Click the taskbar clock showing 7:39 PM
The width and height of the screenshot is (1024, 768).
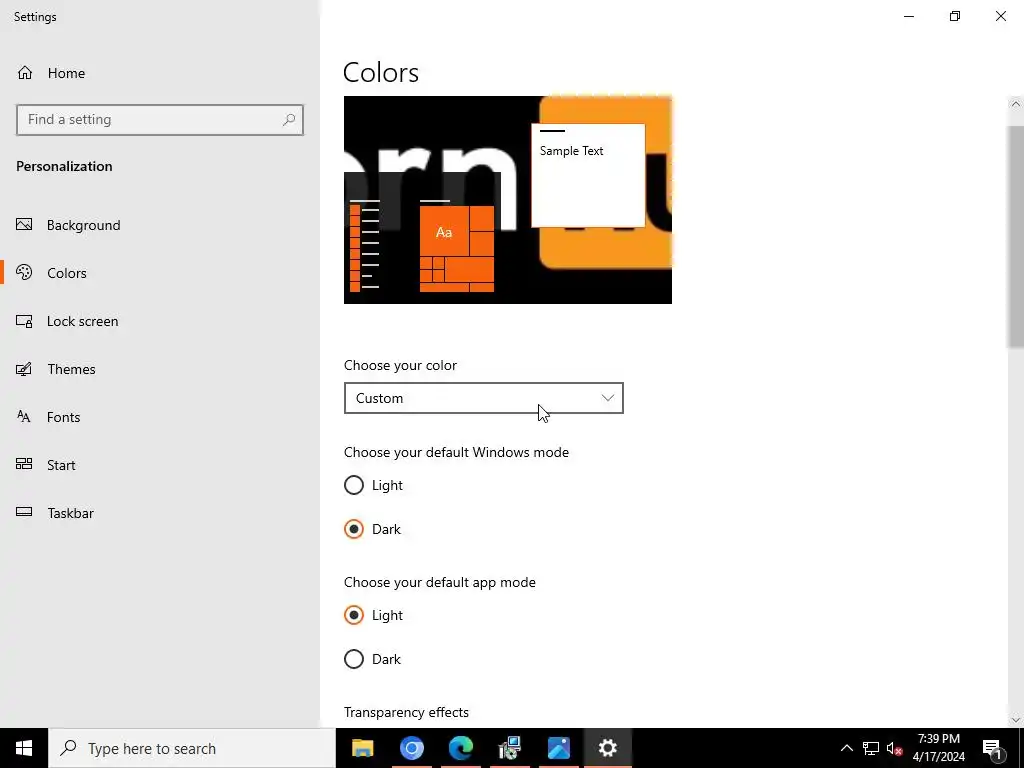(938, 748)
